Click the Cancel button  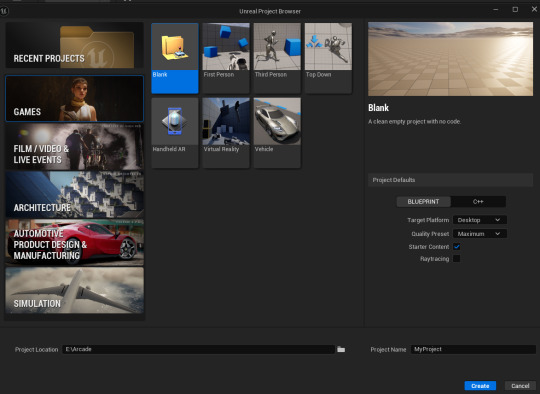(x=520, y=386)
